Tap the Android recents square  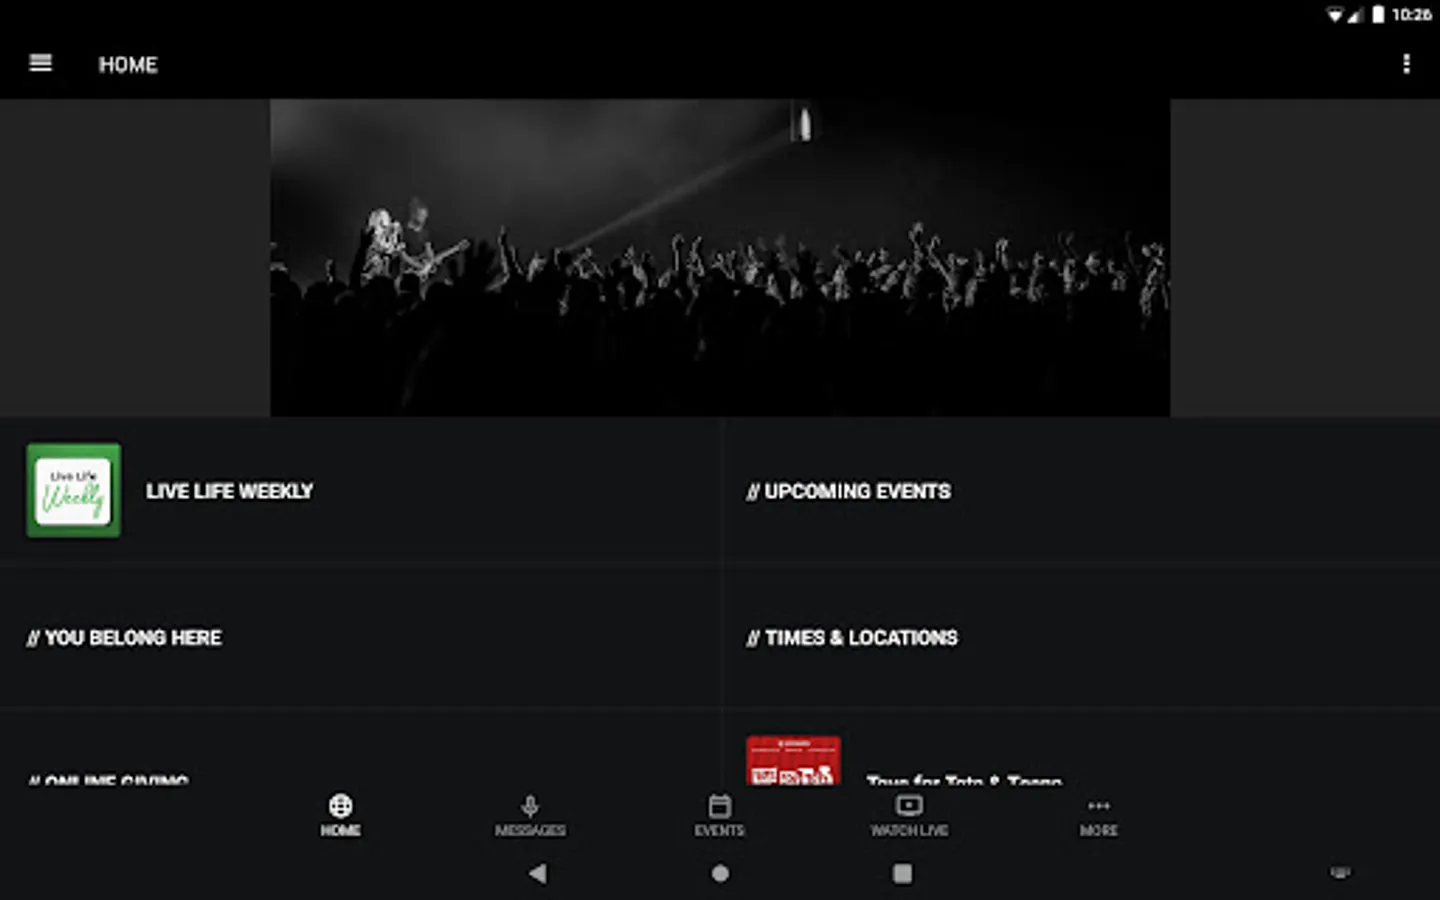click(902, 873)
